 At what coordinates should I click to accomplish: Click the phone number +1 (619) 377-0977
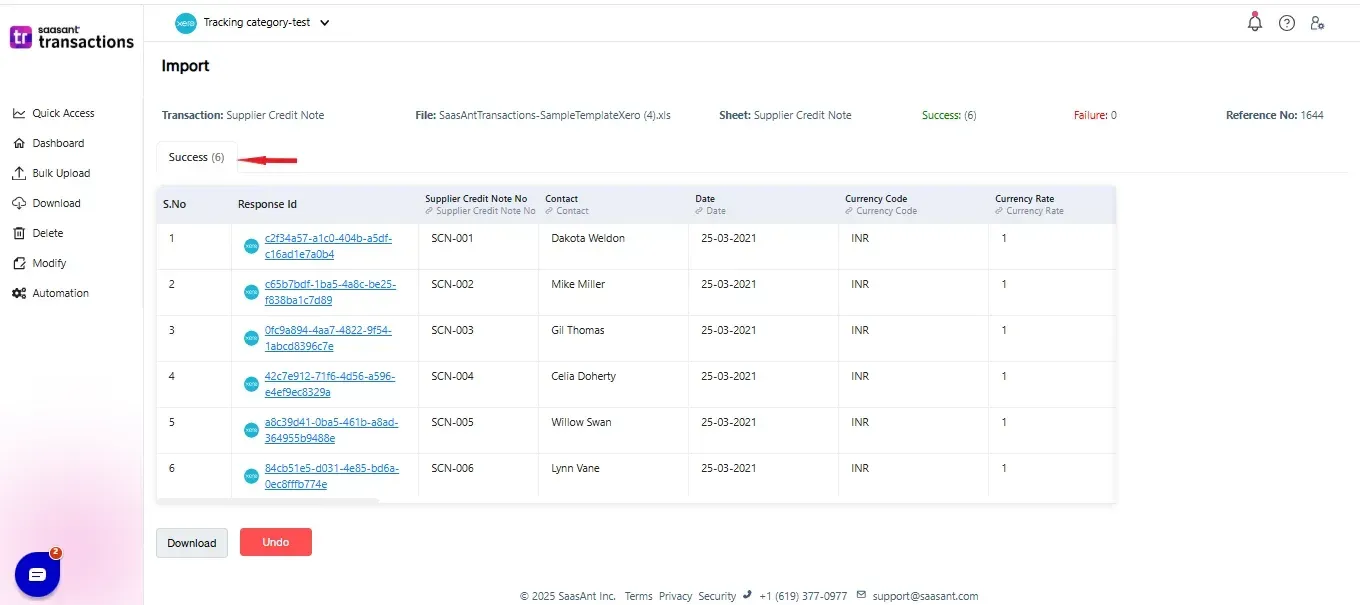(803, 596)
